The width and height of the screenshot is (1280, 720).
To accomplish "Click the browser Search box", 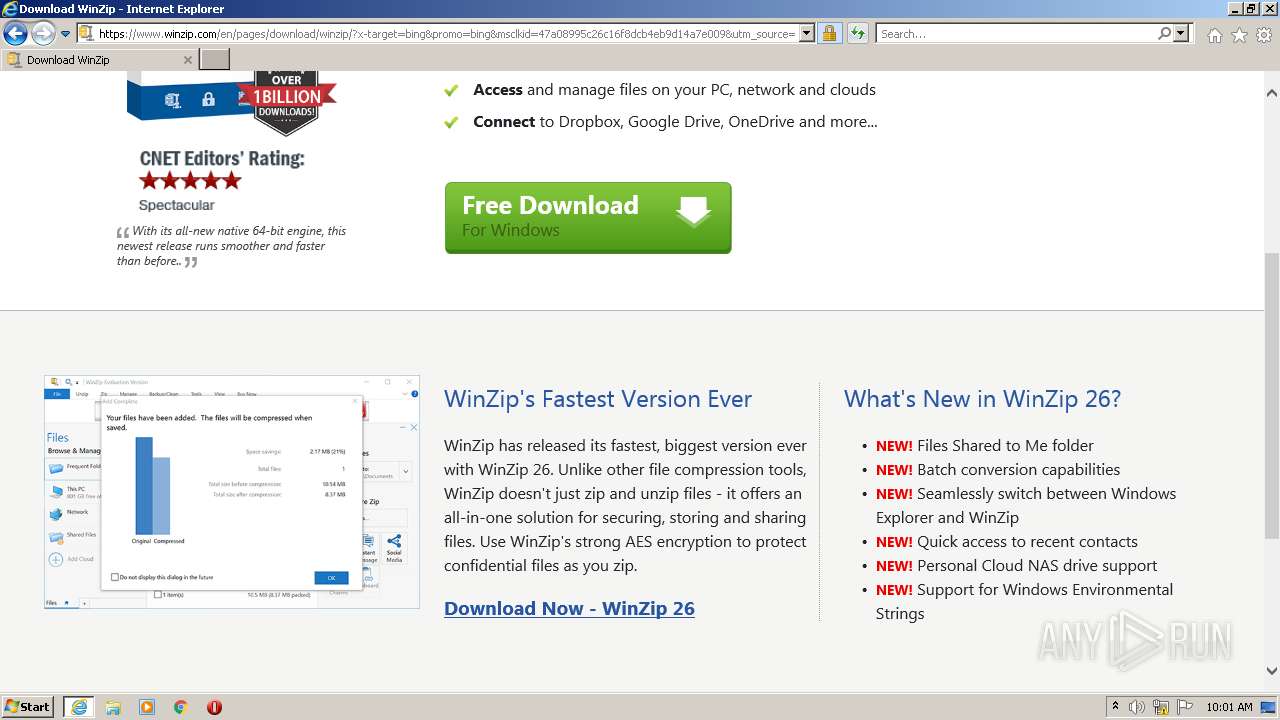I will 1016,34.
